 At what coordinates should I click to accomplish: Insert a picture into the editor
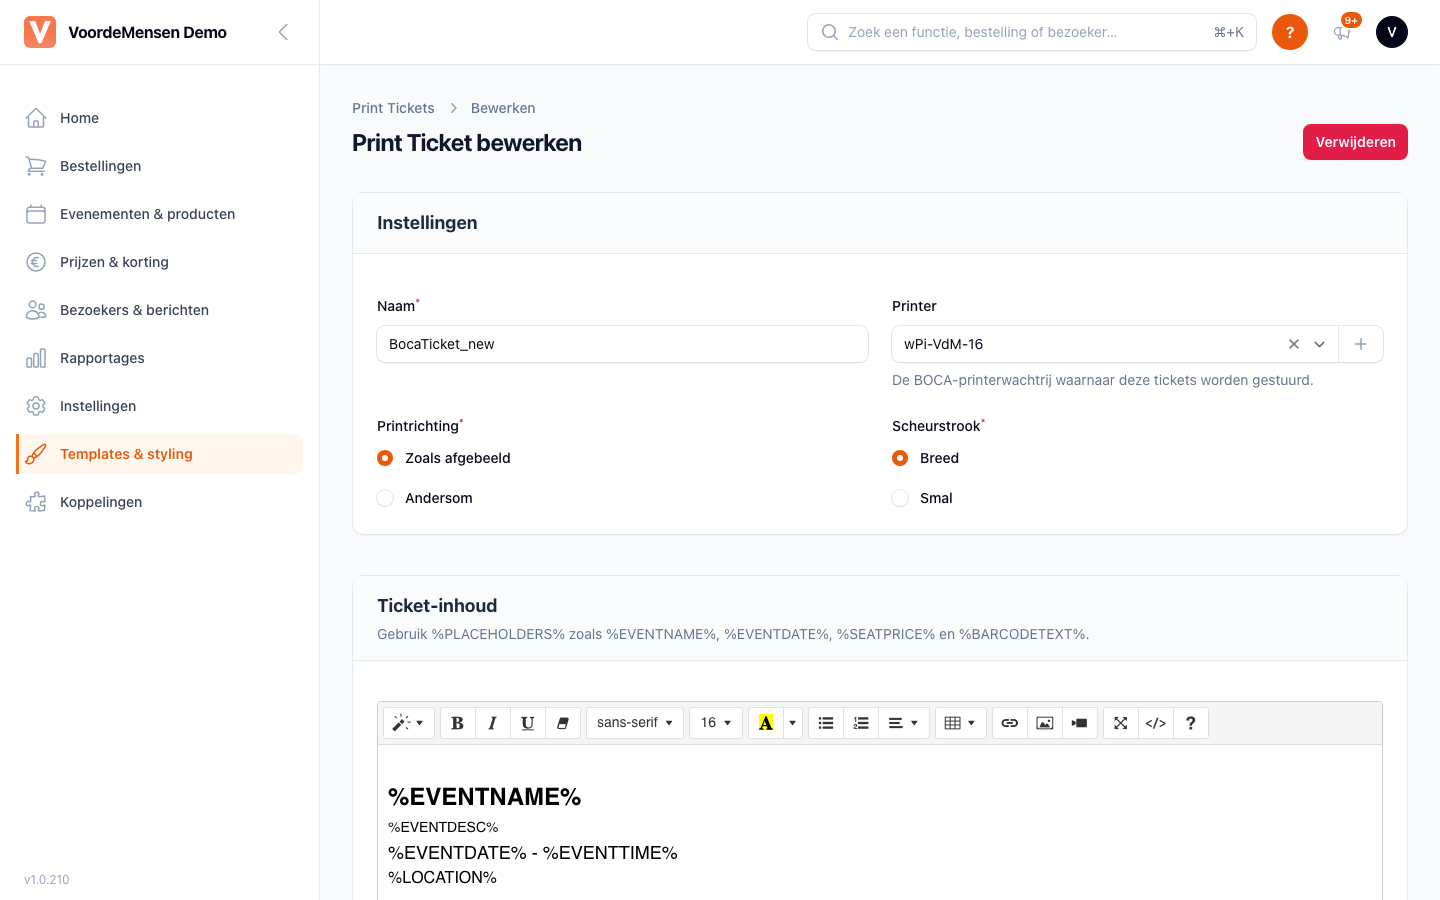(x=1045, y=723)
